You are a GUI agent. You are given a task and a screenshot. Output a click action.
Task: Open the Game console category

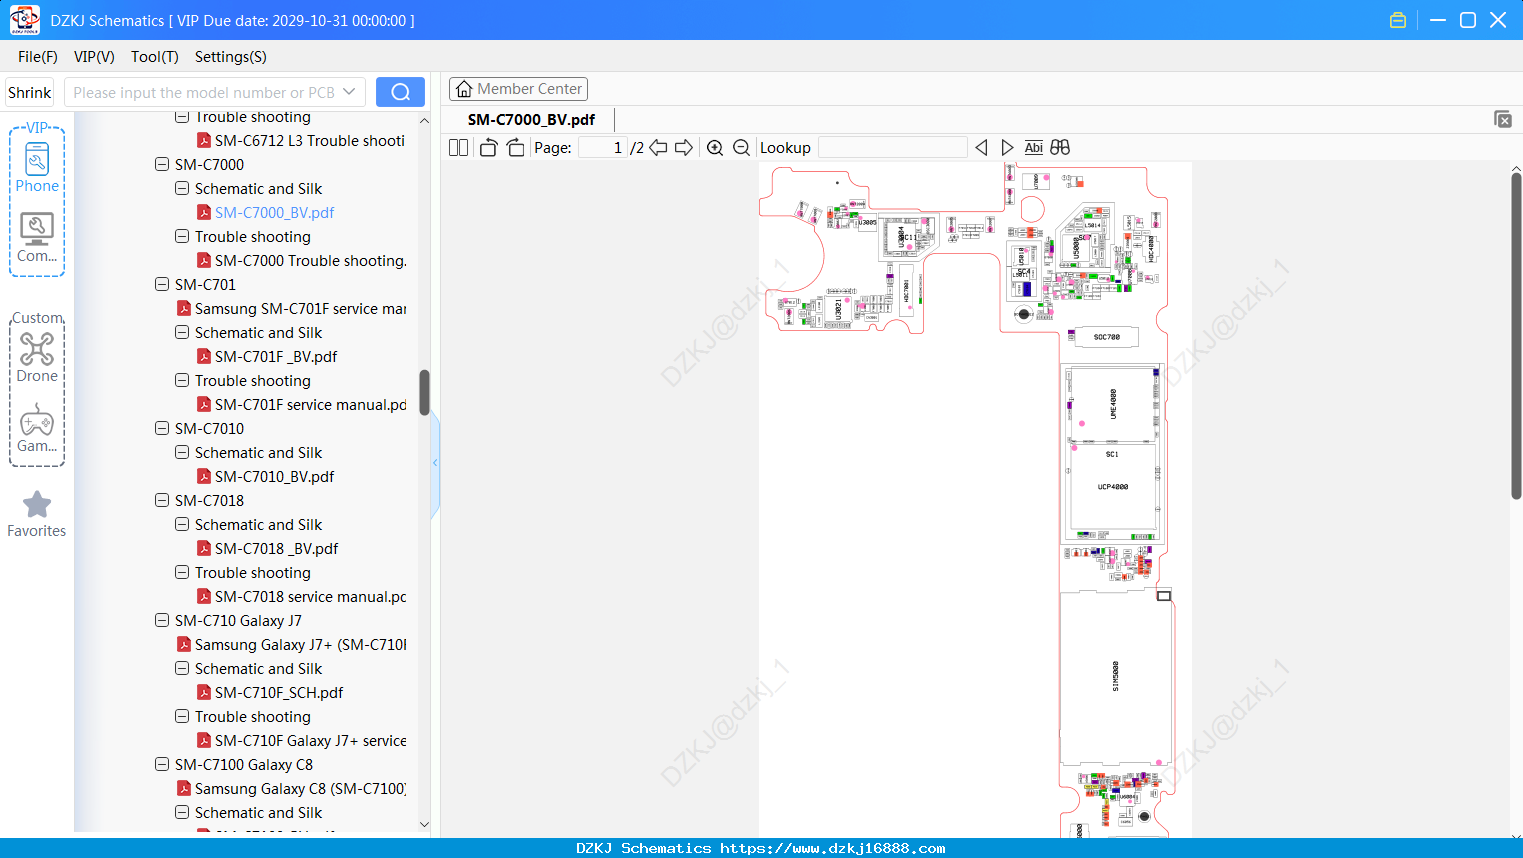[x=37, y=428]
